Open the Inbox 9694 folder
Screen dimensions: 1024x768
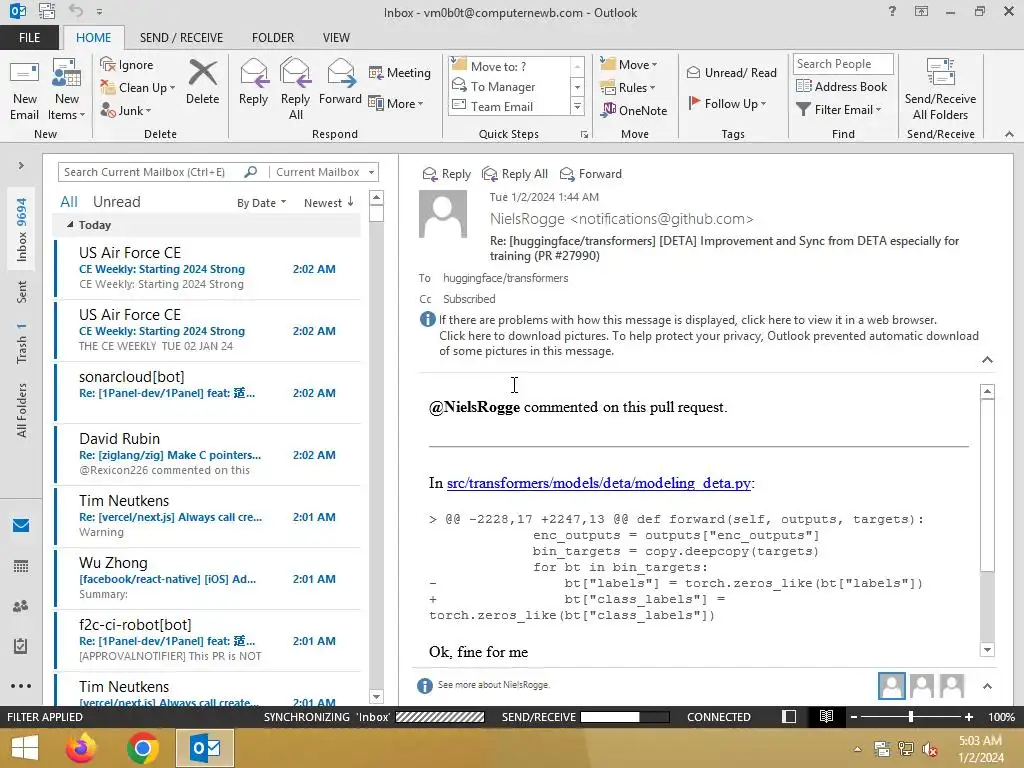coord(22,229)
